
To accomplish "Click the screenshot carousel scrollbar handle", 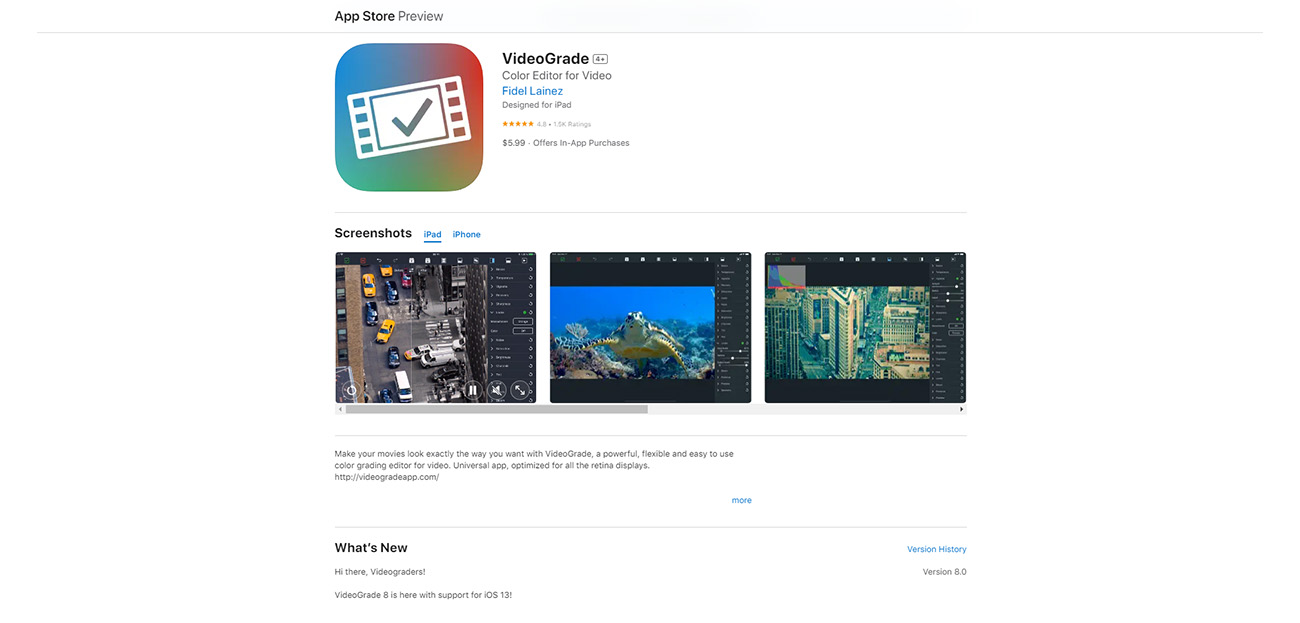I will coord(495,408).
